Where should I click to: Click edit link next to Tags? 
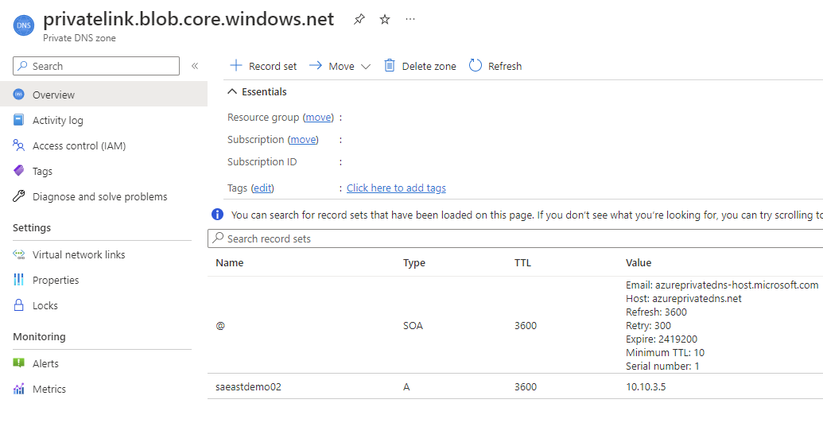click(x=262, y=188)
